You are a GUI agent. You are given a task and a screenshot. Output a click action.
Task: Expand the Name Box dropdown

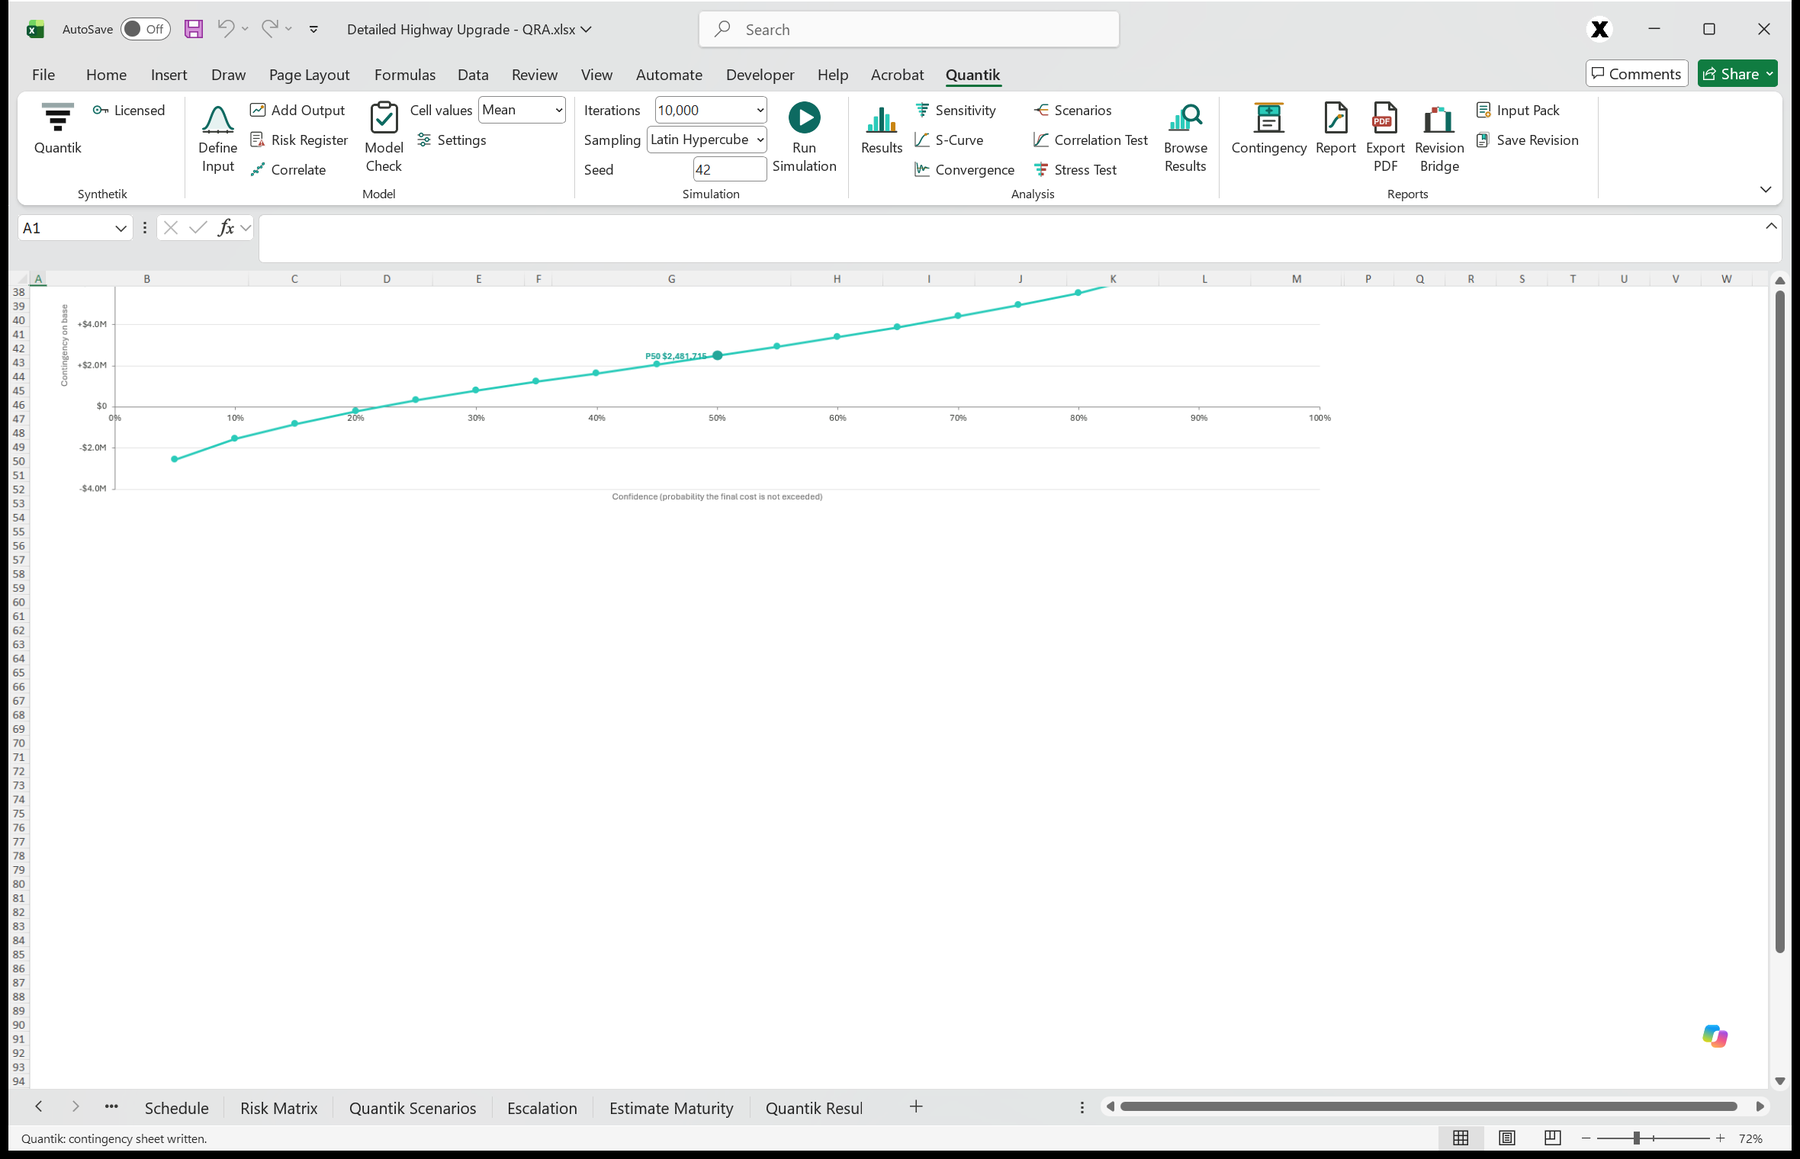point(120,228)
